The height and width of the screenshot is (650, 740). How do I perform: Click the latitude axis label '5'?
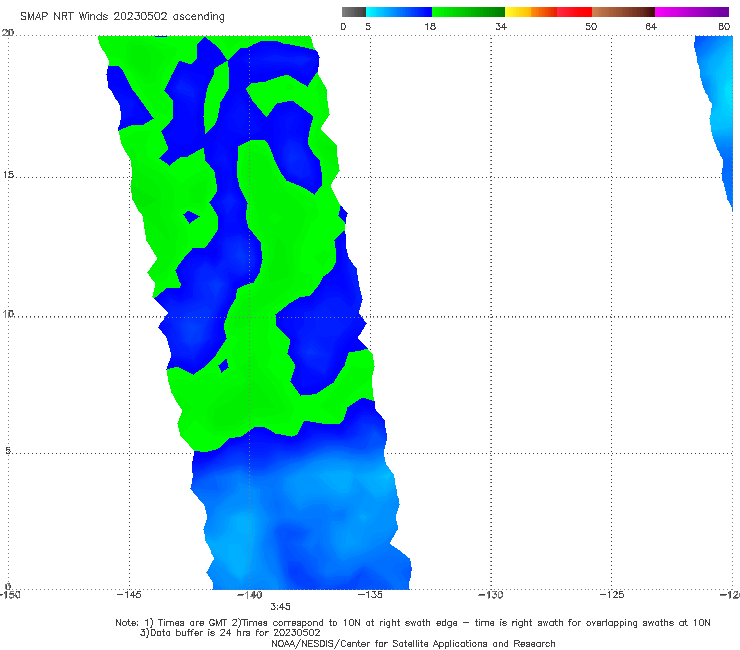(8, 450)
